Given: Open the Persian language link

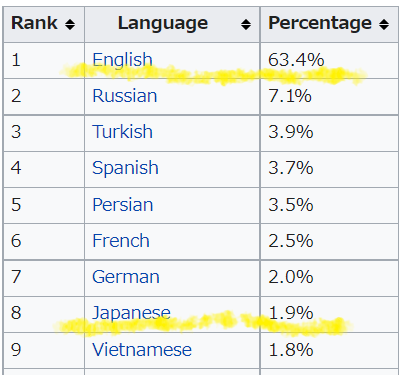Looking at the screenshot, I should (x=123, y=205).
